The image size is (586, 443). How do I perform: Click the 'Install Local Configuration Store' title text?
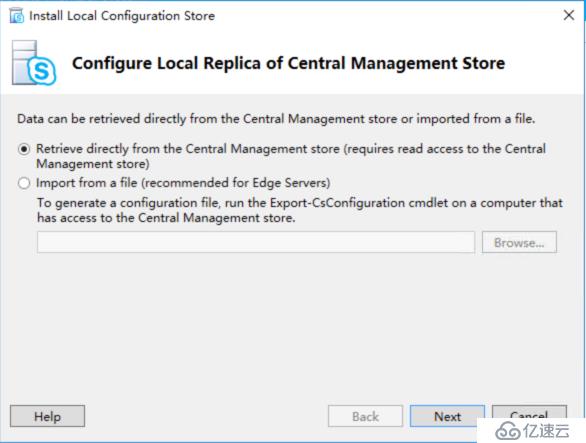pos(122,16)
